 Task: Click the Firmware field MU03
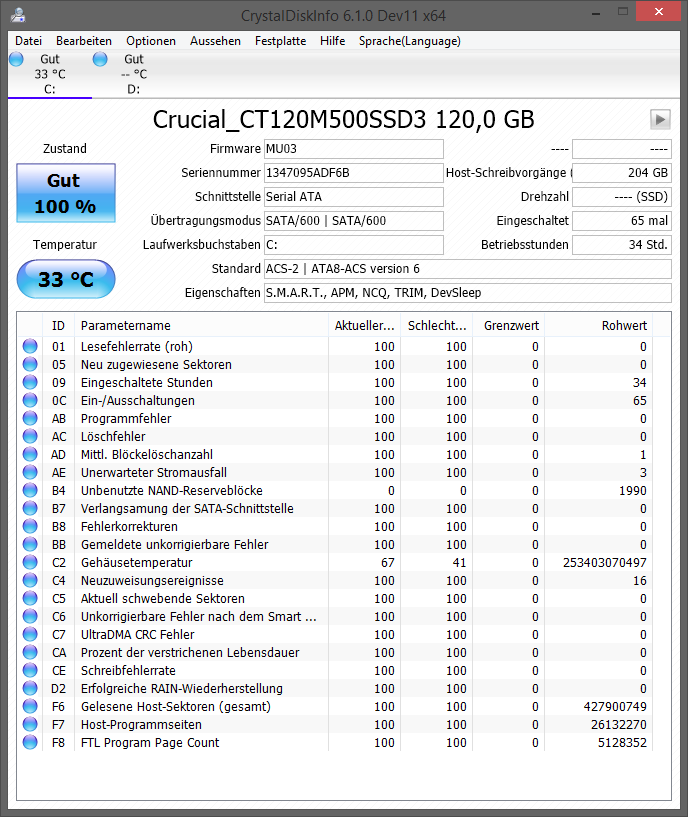coord(354,149)
